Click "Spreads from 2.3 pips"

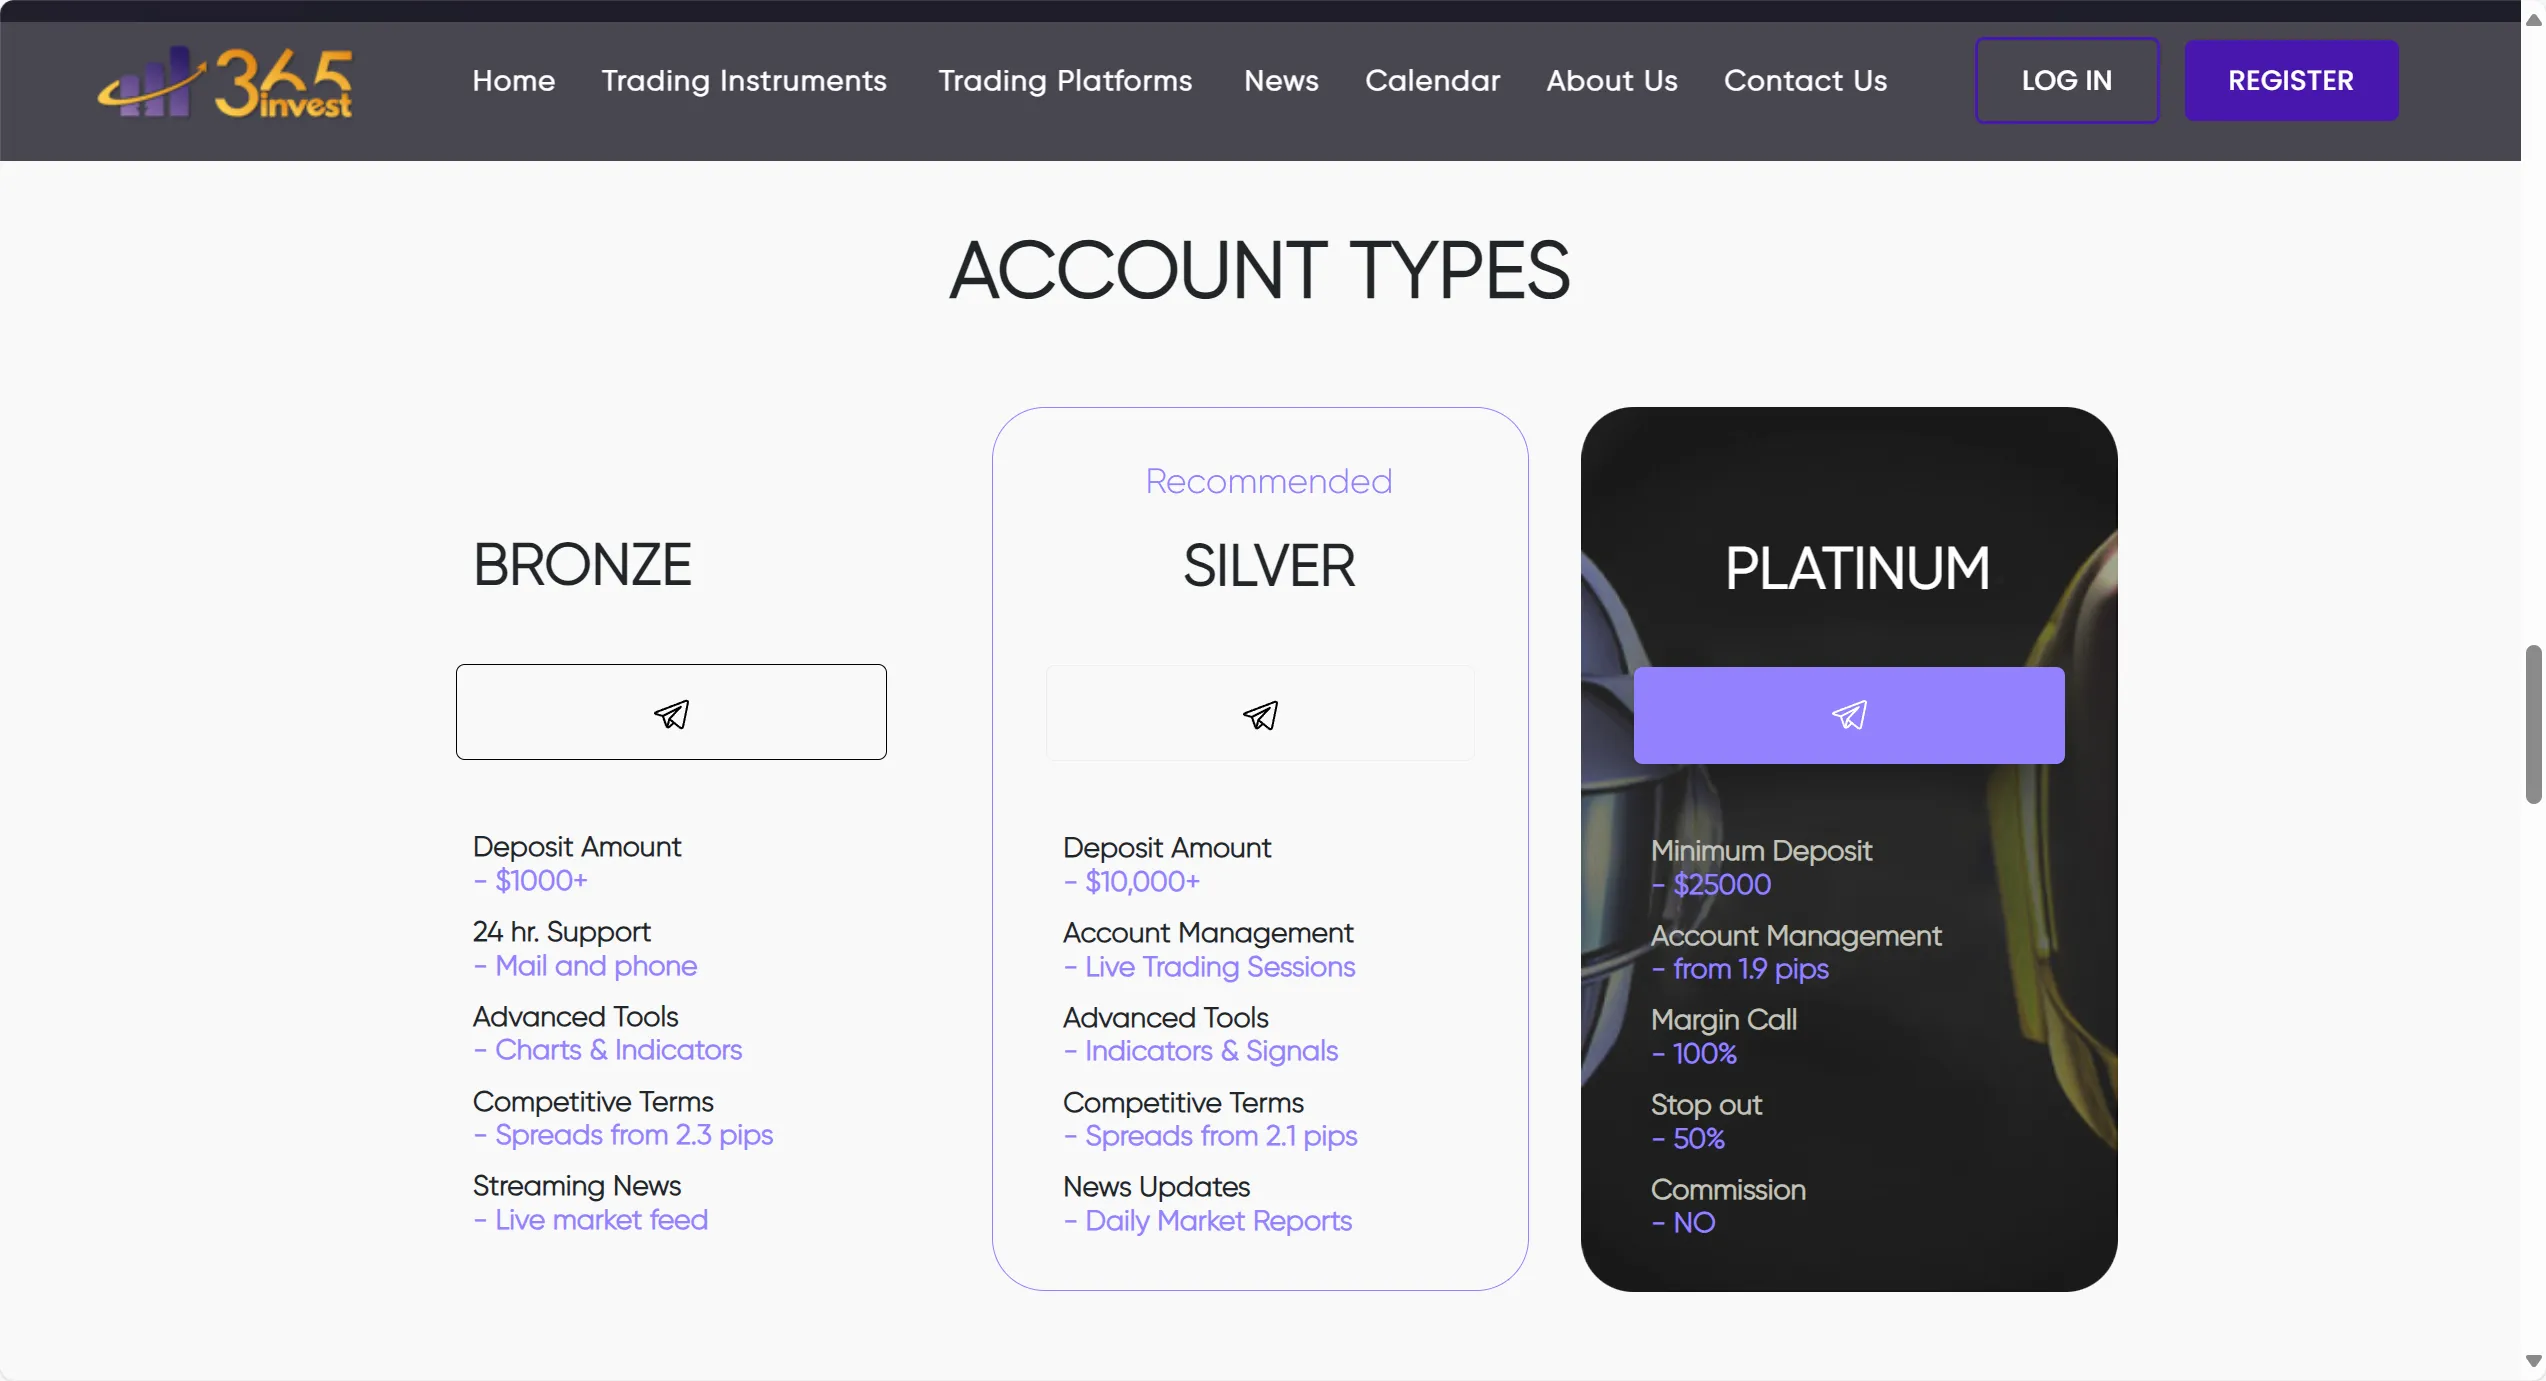pos(634,1135)
